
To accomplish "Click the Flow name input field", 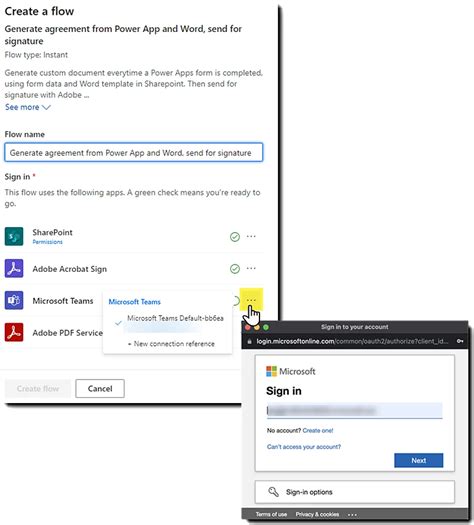I will (134, 153).
